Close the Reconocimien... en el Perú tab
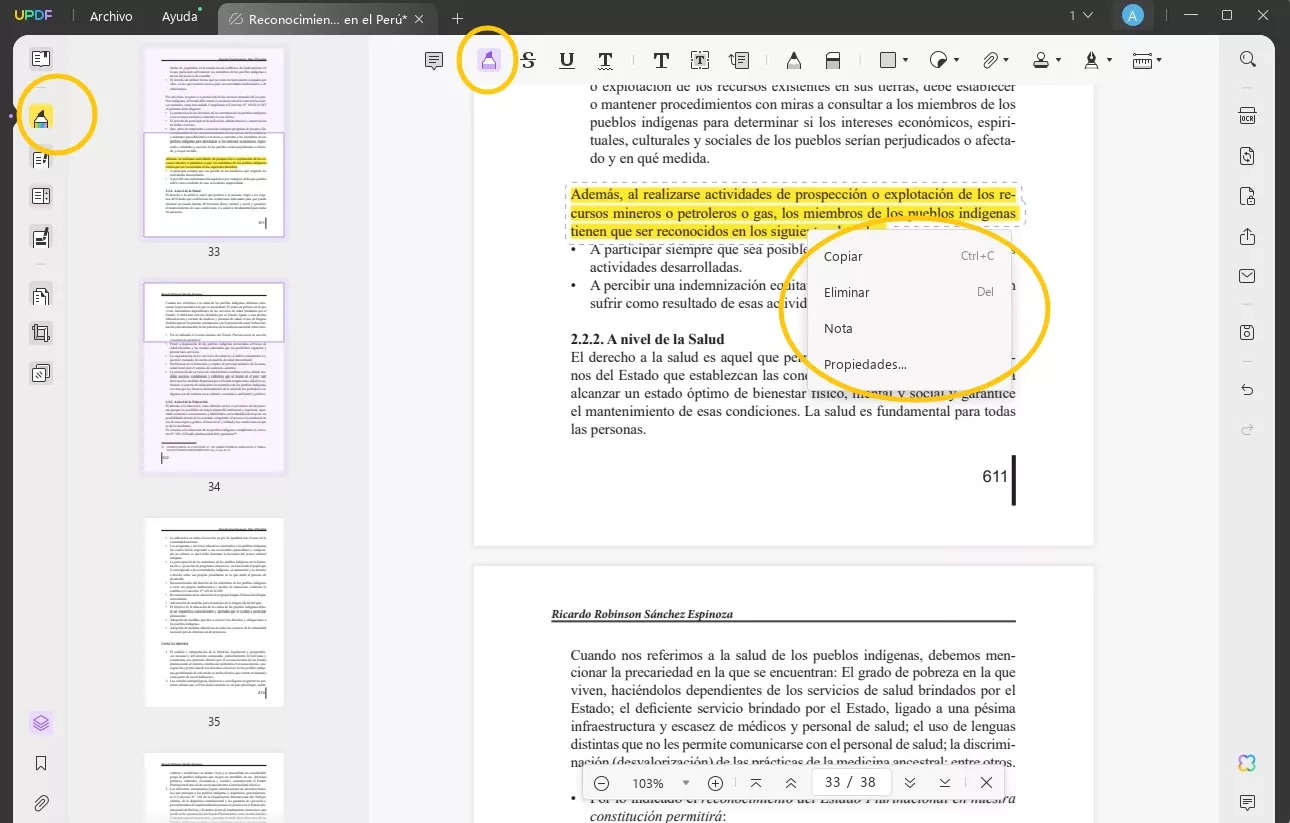Screen dimensions: 1290x823 pyautogui.click(x=420, y=19)
